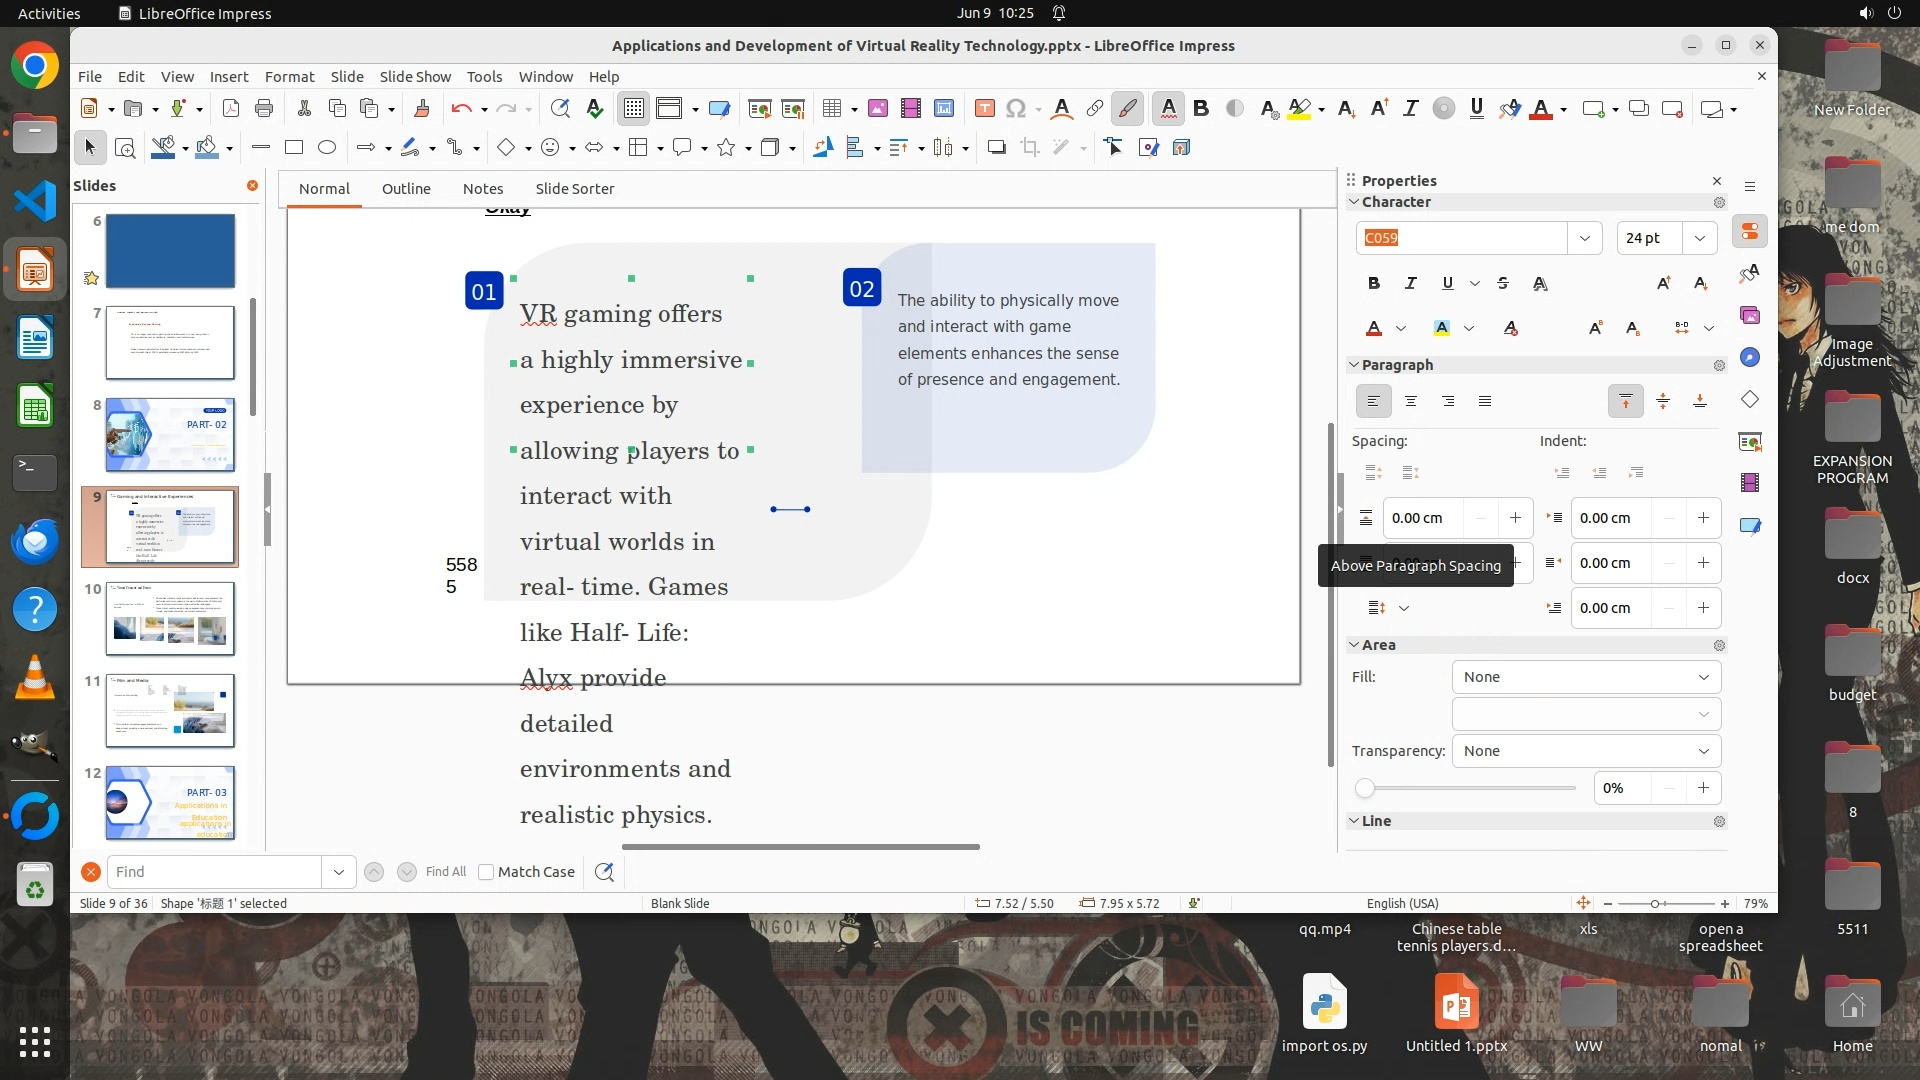Viewport: 1920px width, 1080px height.
Task: Select the Rectangle shape tool
Action: pos(294,148)
